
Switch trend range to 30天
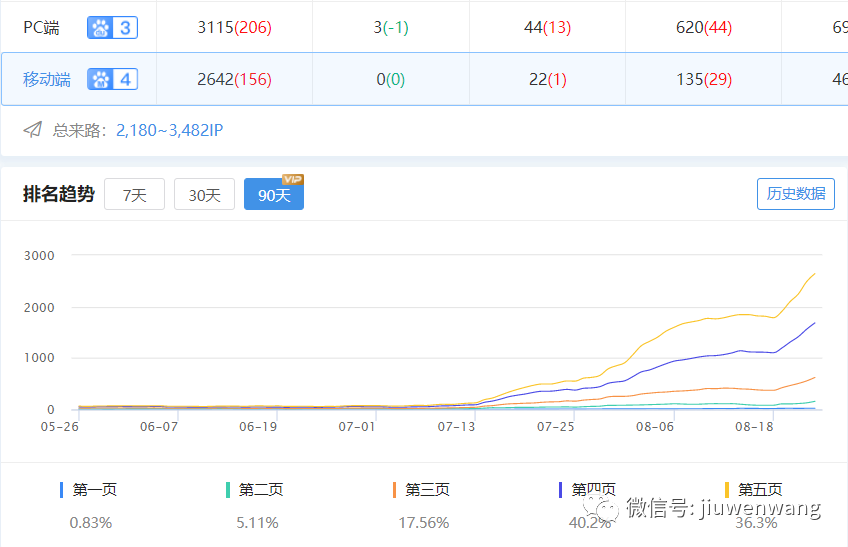[204, 194]
